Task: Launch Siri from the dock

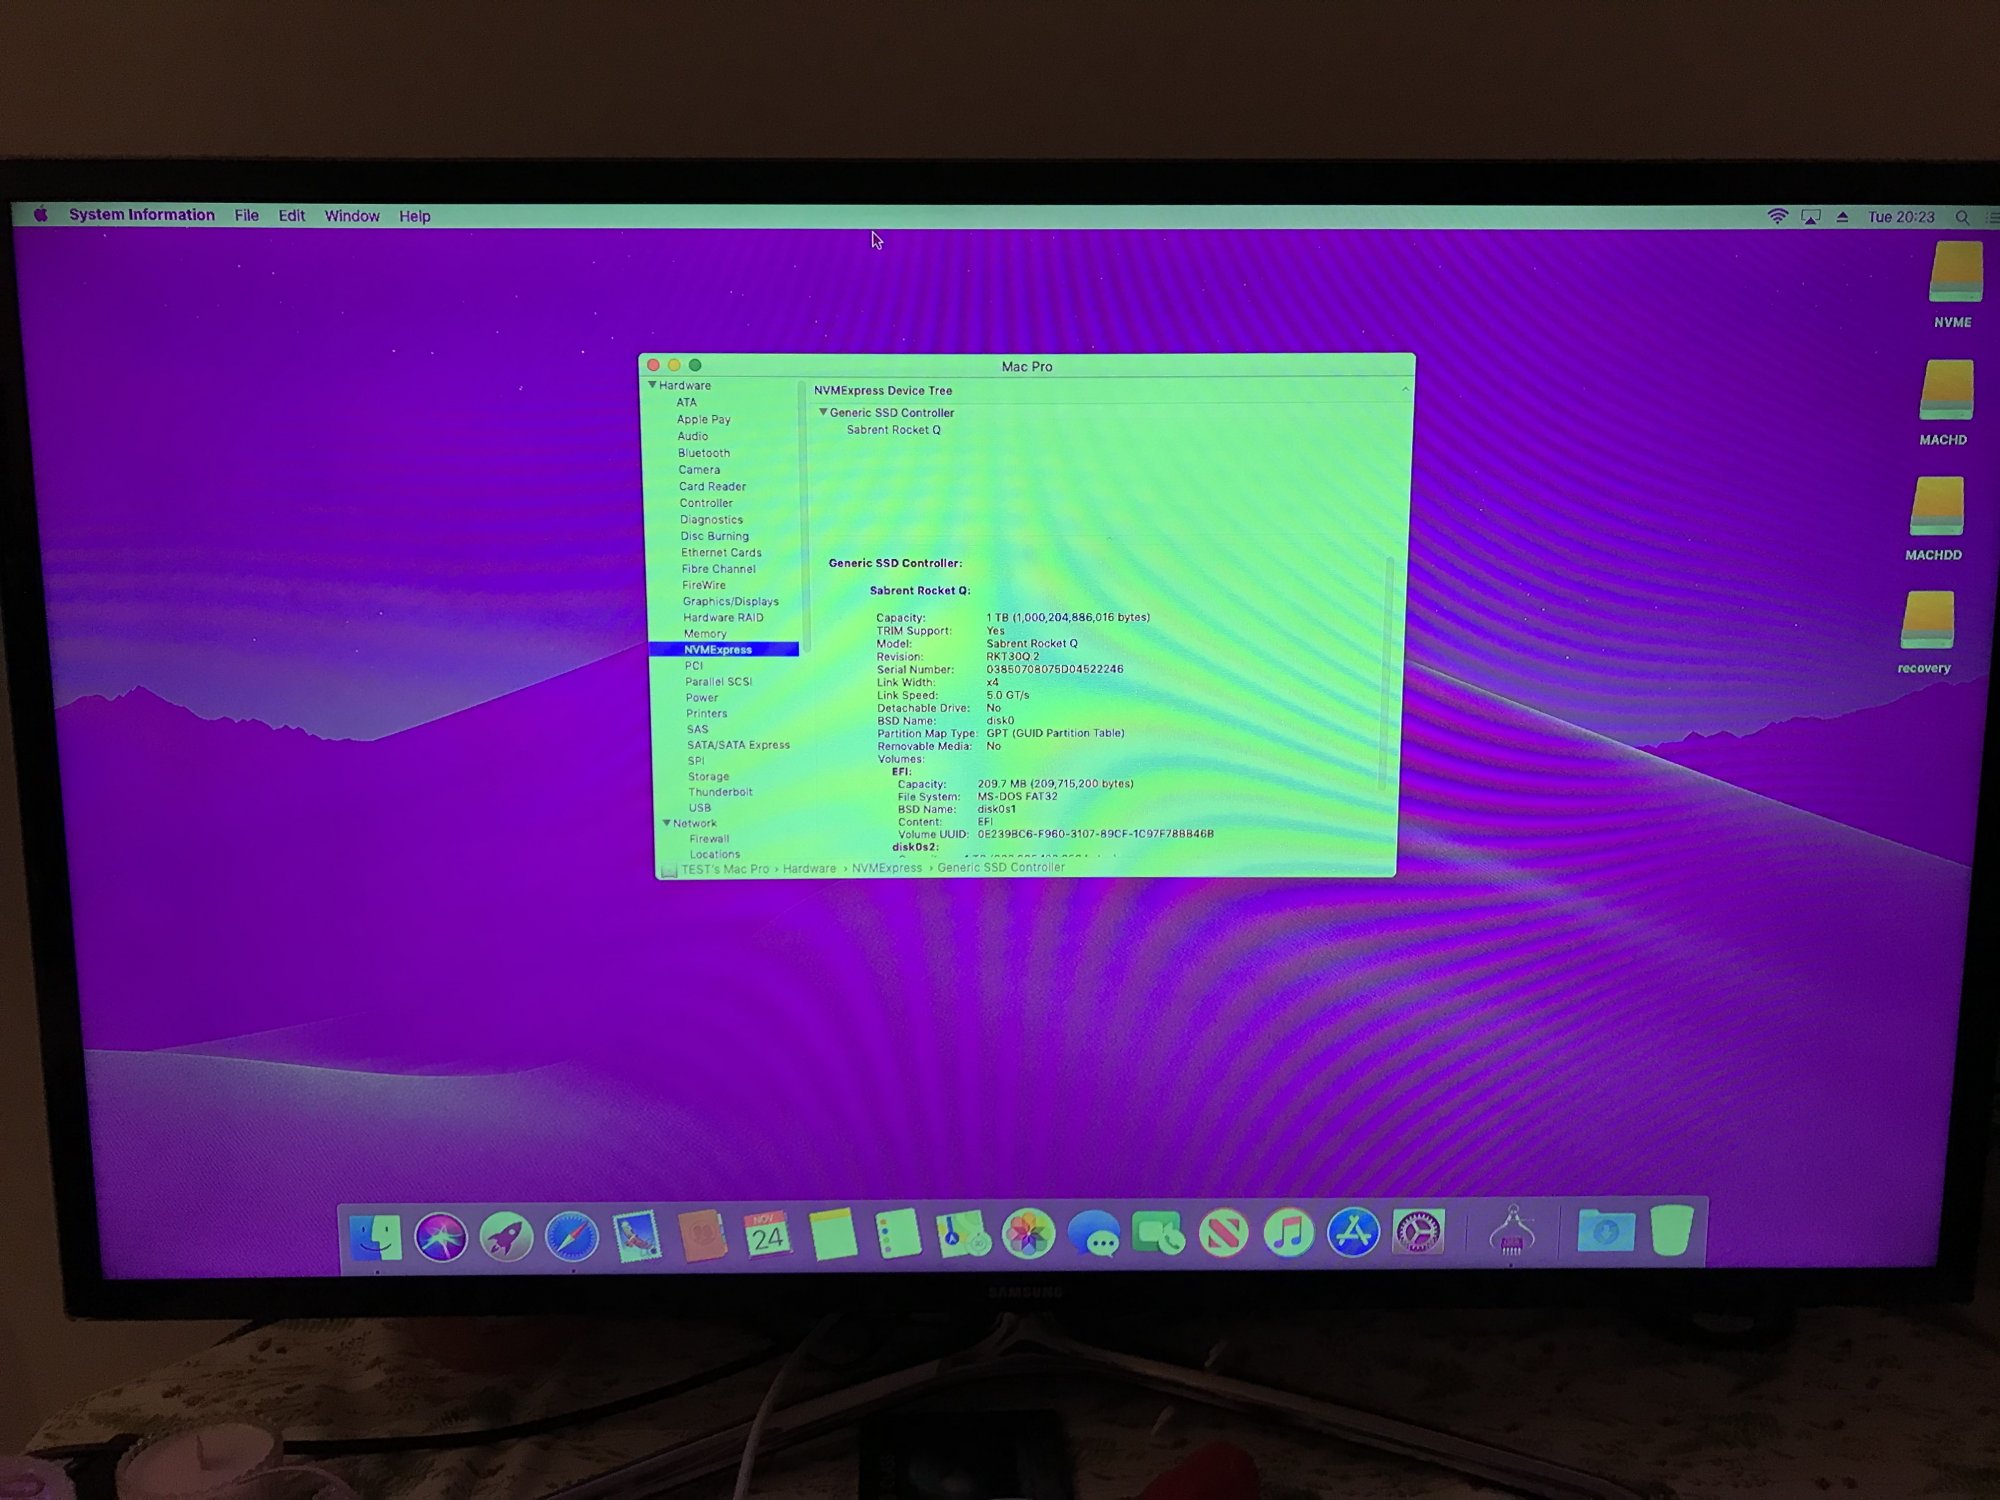Action: coord(441,1237)
